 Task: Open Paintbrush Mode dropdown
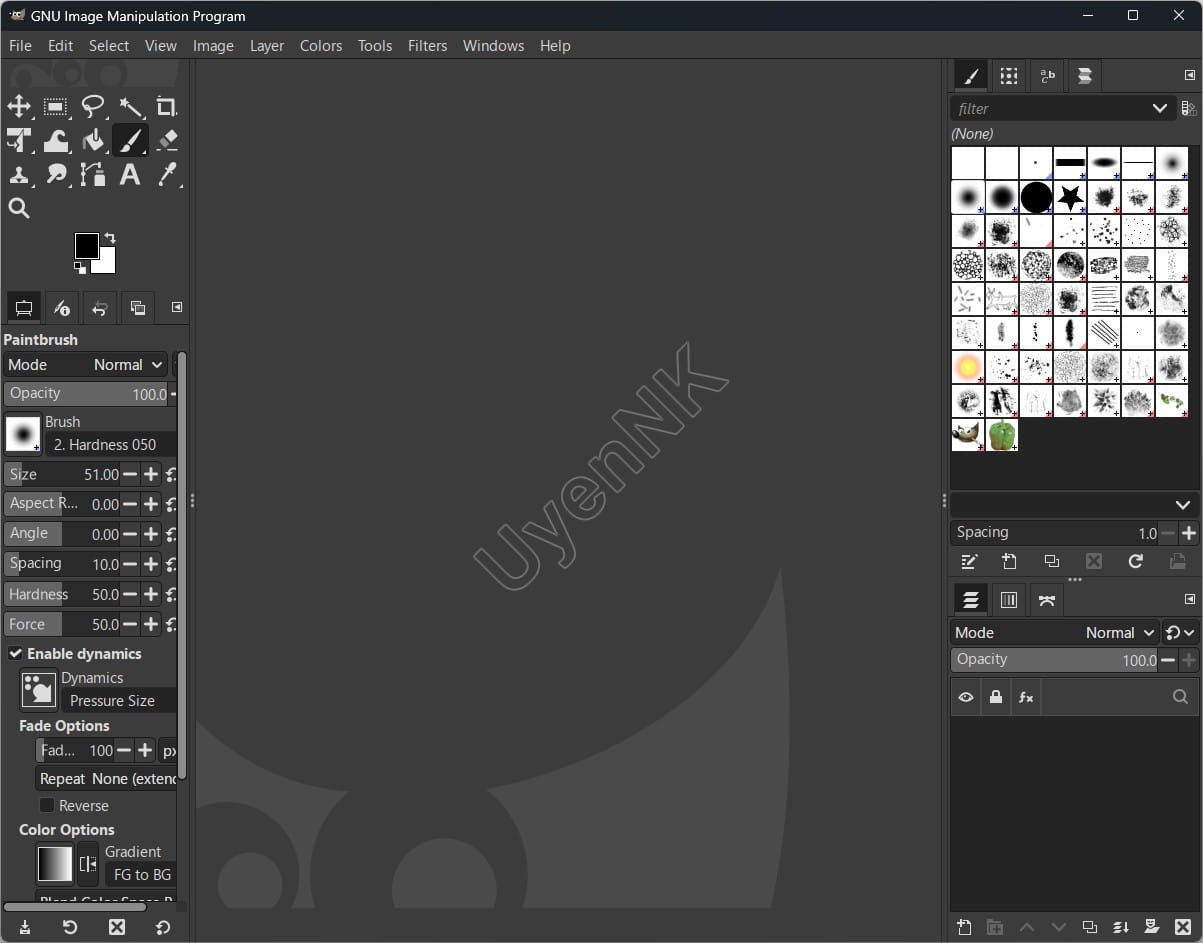click(85, 365)
